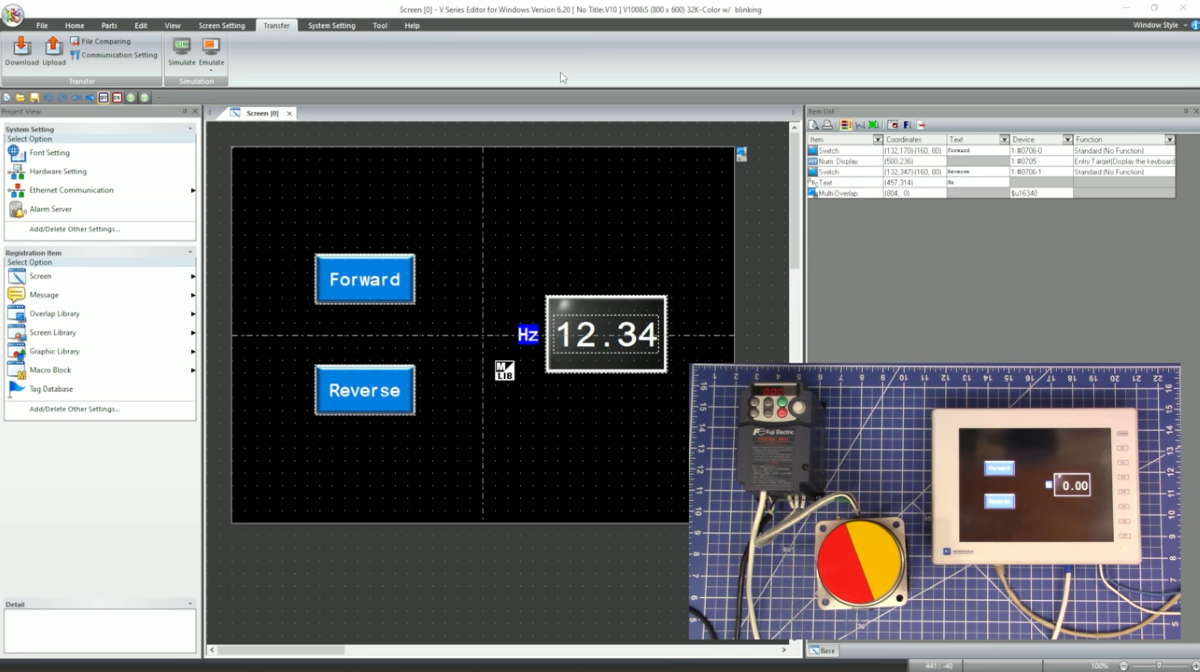1200x672 pixels.
Task: Expand the Macro Block submenu arrow
Action: (193, 370)
